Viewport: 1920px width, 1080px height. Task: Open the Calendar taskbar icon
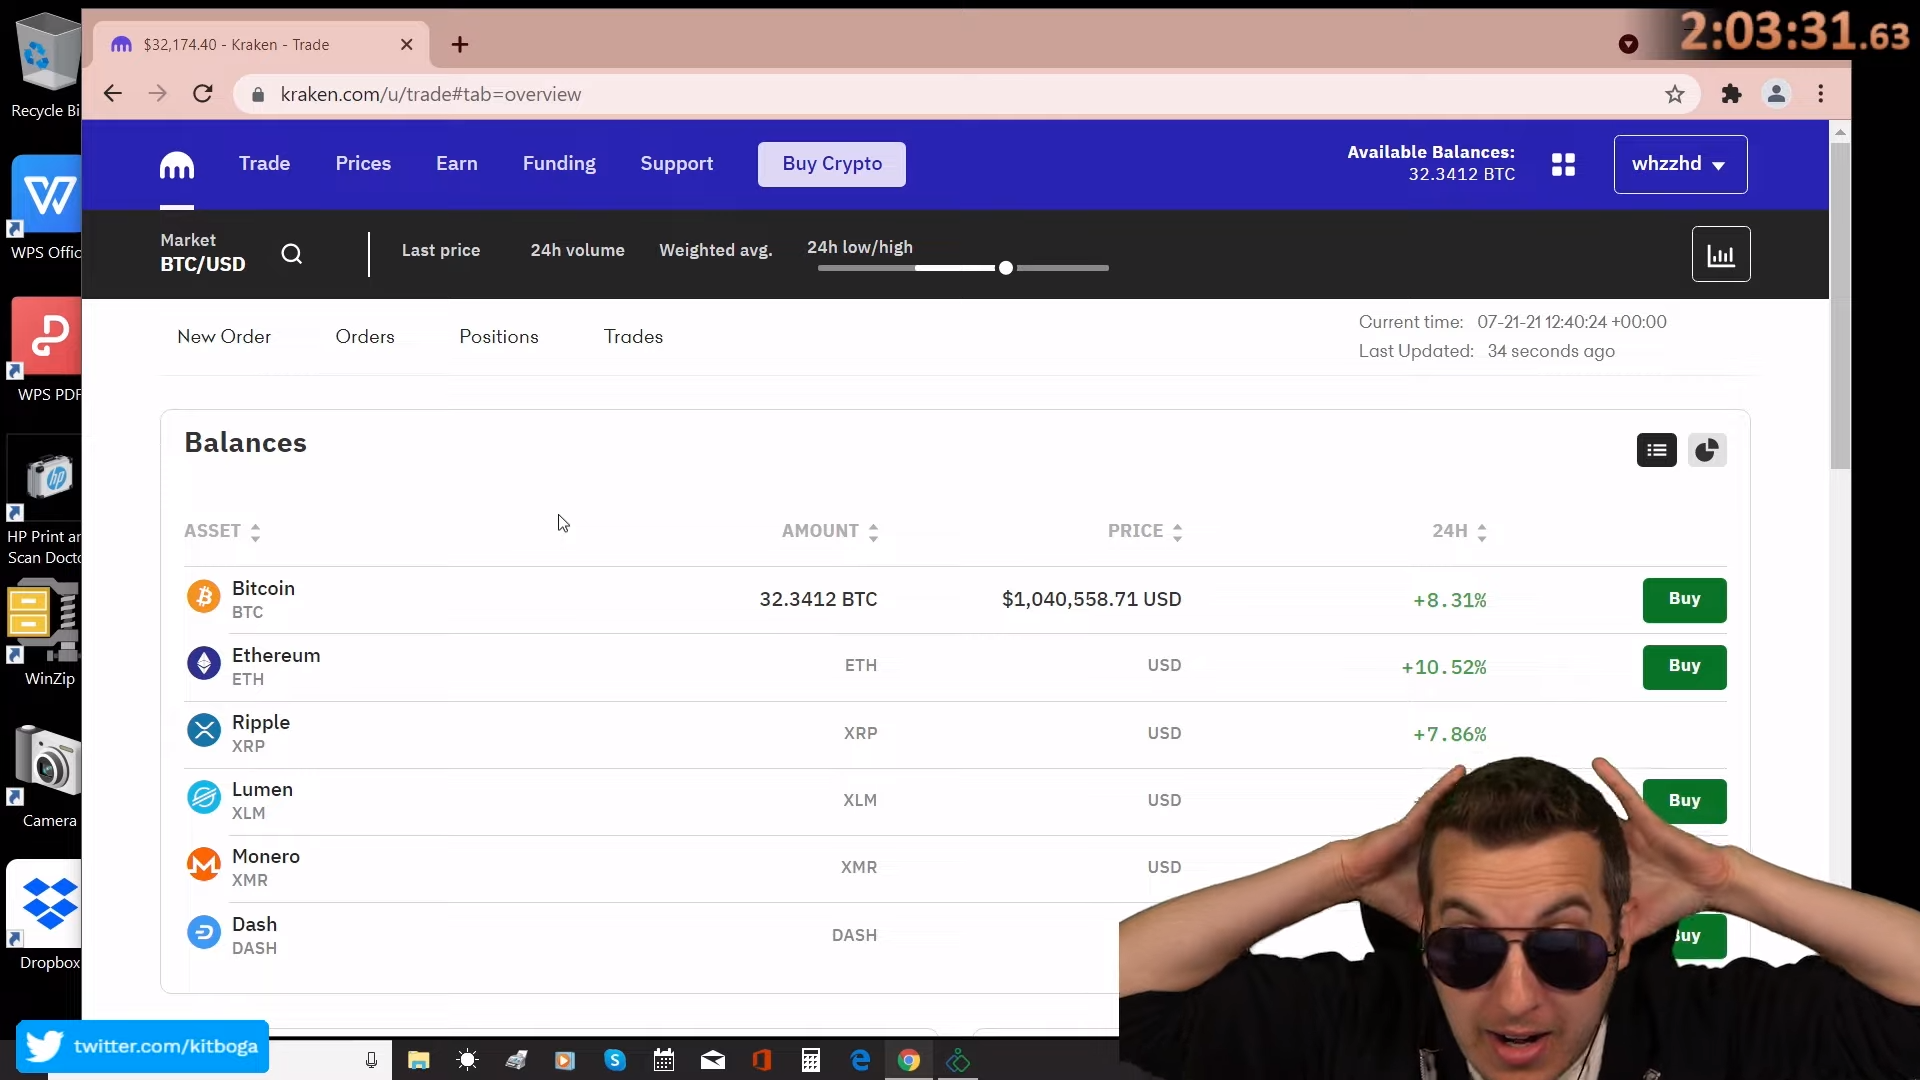click(x=664, y=1060)
